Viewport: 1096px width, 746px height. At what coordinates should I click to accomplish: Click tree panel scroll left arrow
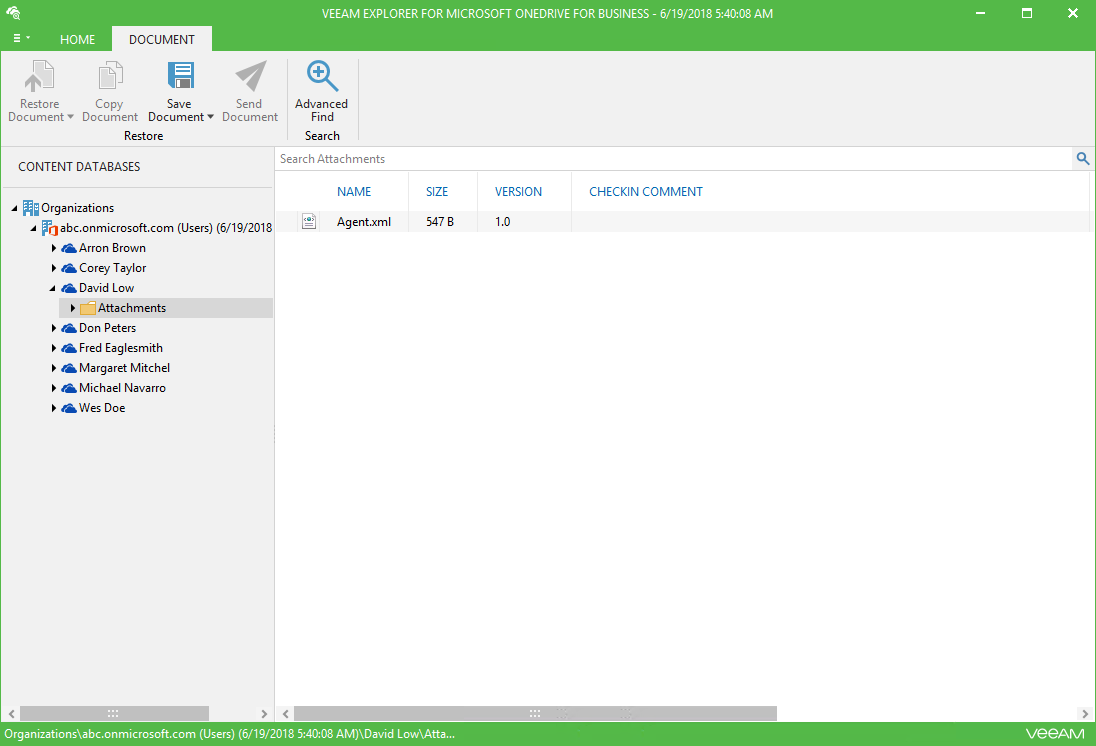(11, 714)
